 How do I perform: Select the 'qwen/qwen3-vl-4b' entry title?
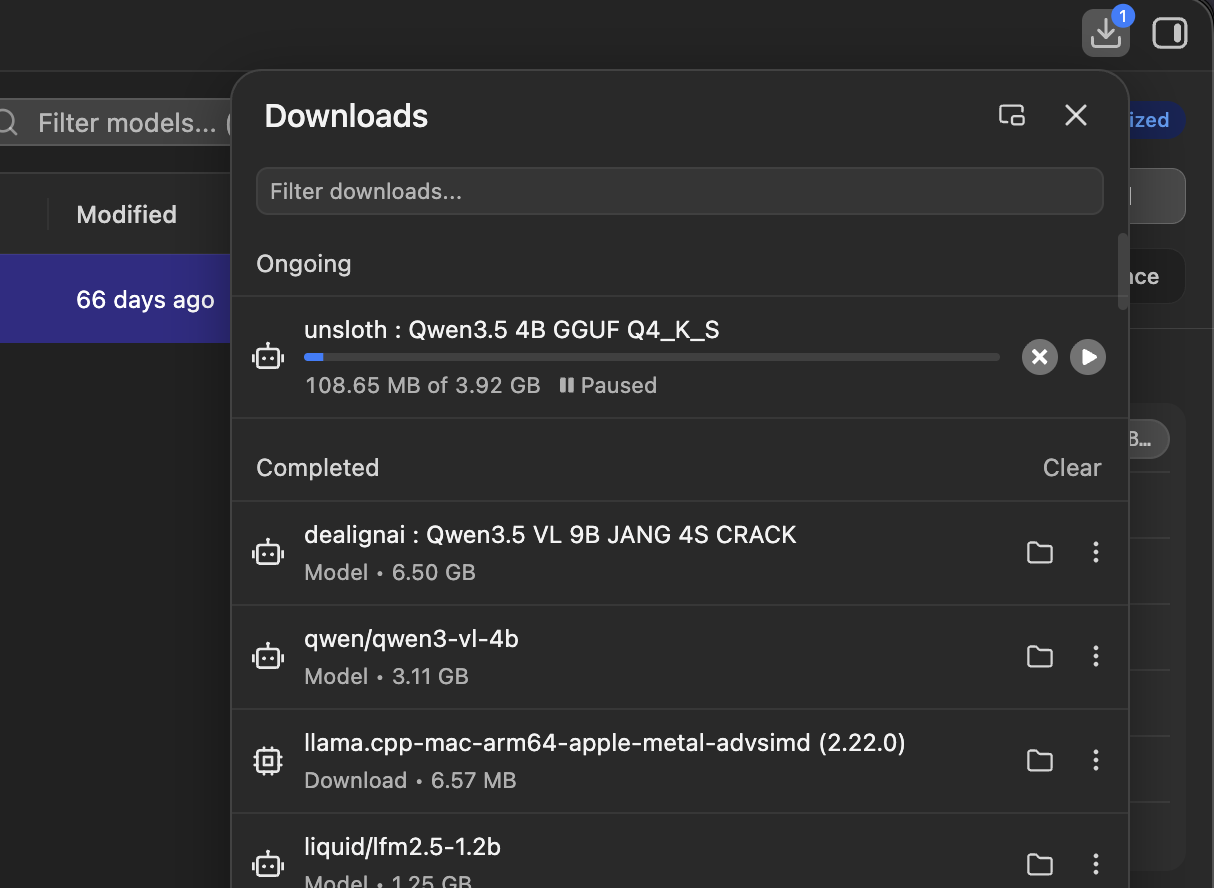coord(411,639)
